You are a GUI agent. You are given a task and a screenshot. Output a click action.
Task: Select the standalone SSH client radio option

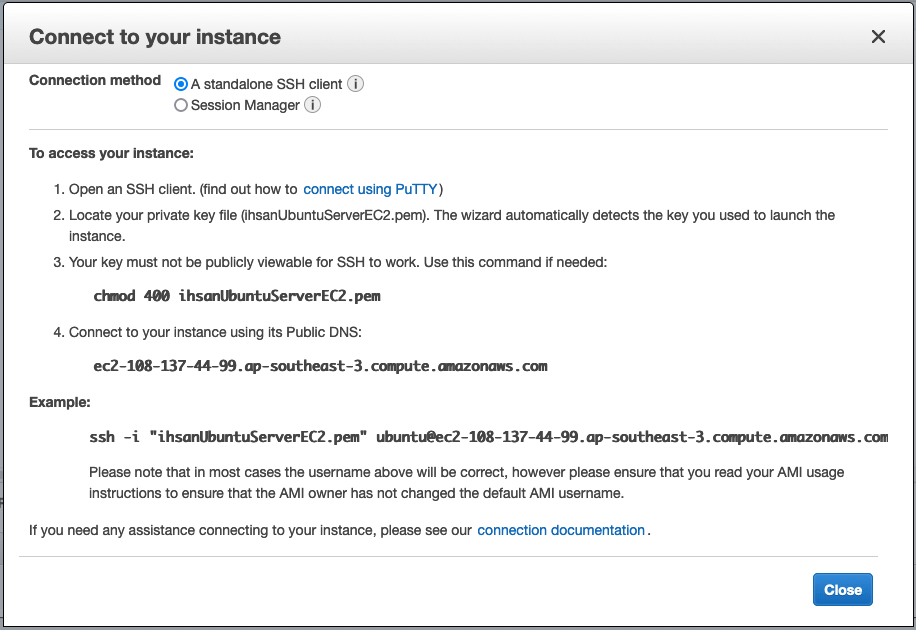coord(181,84)
